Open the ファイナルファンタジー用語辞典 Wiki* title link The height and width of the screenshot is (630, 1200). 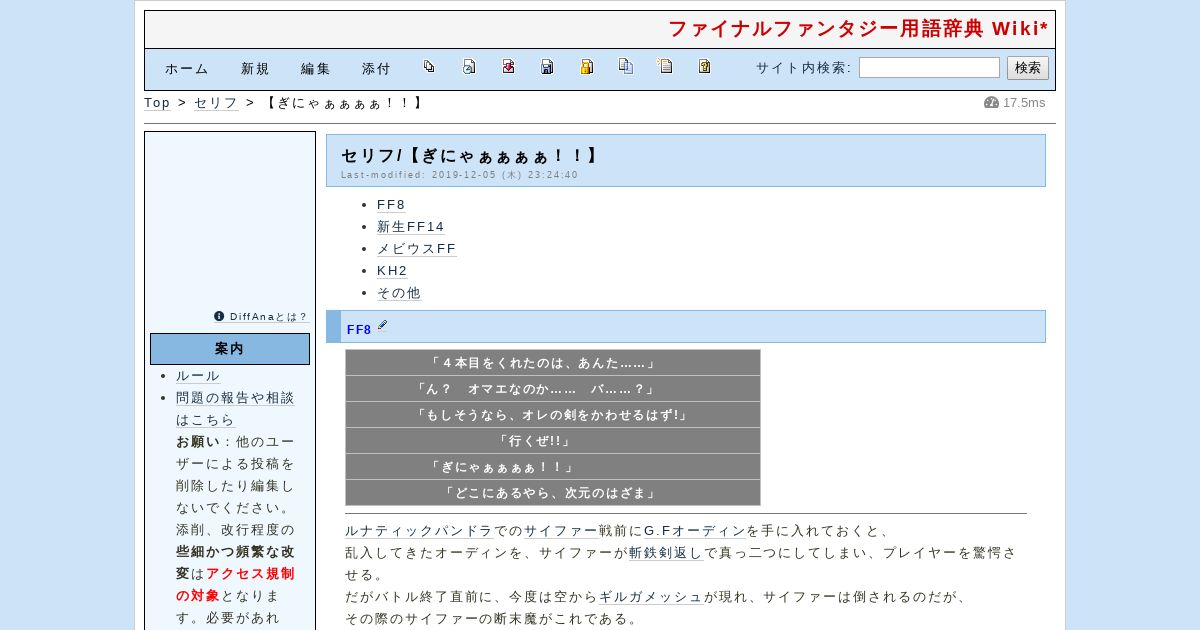click(x=858, y=29)
